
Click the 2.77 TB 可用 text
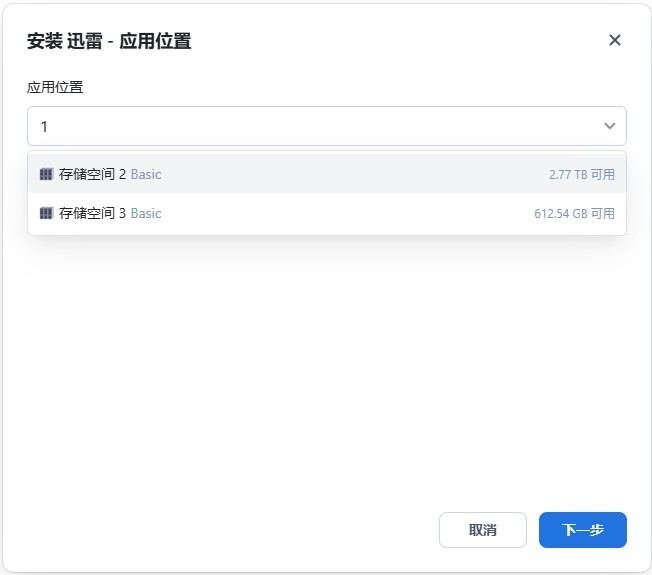point(582,174)
